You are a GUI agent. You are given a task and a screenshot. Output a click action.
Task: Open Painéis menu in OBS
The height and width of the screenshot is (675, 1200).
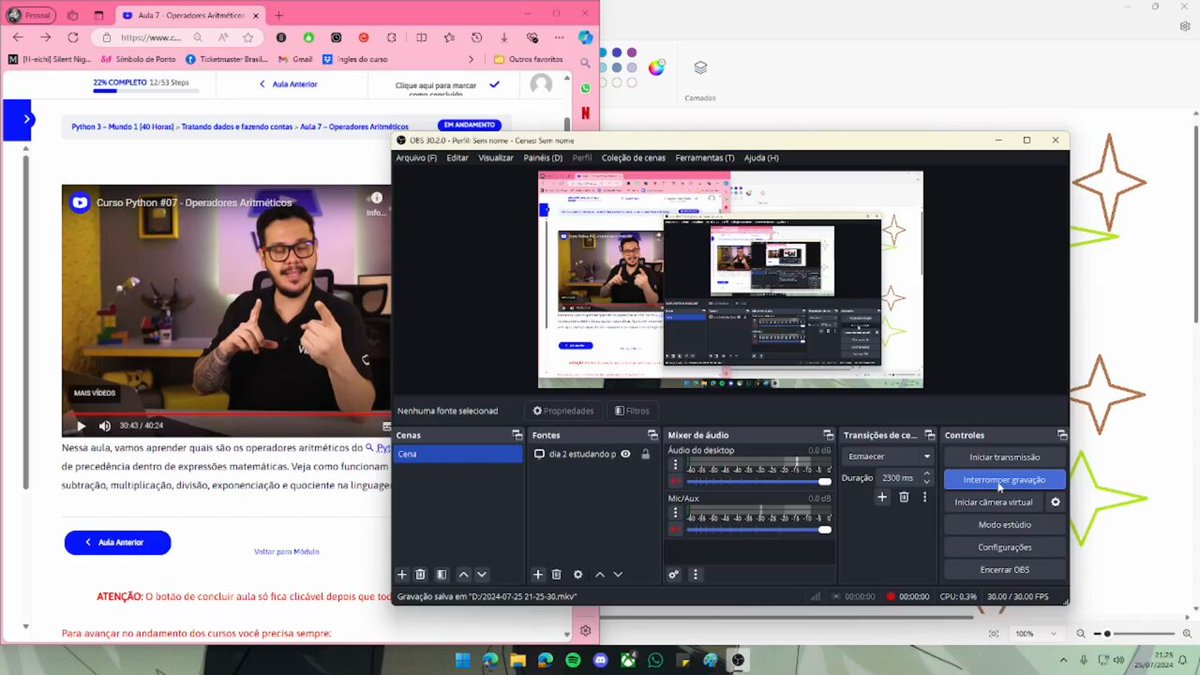tap(543, 158)
